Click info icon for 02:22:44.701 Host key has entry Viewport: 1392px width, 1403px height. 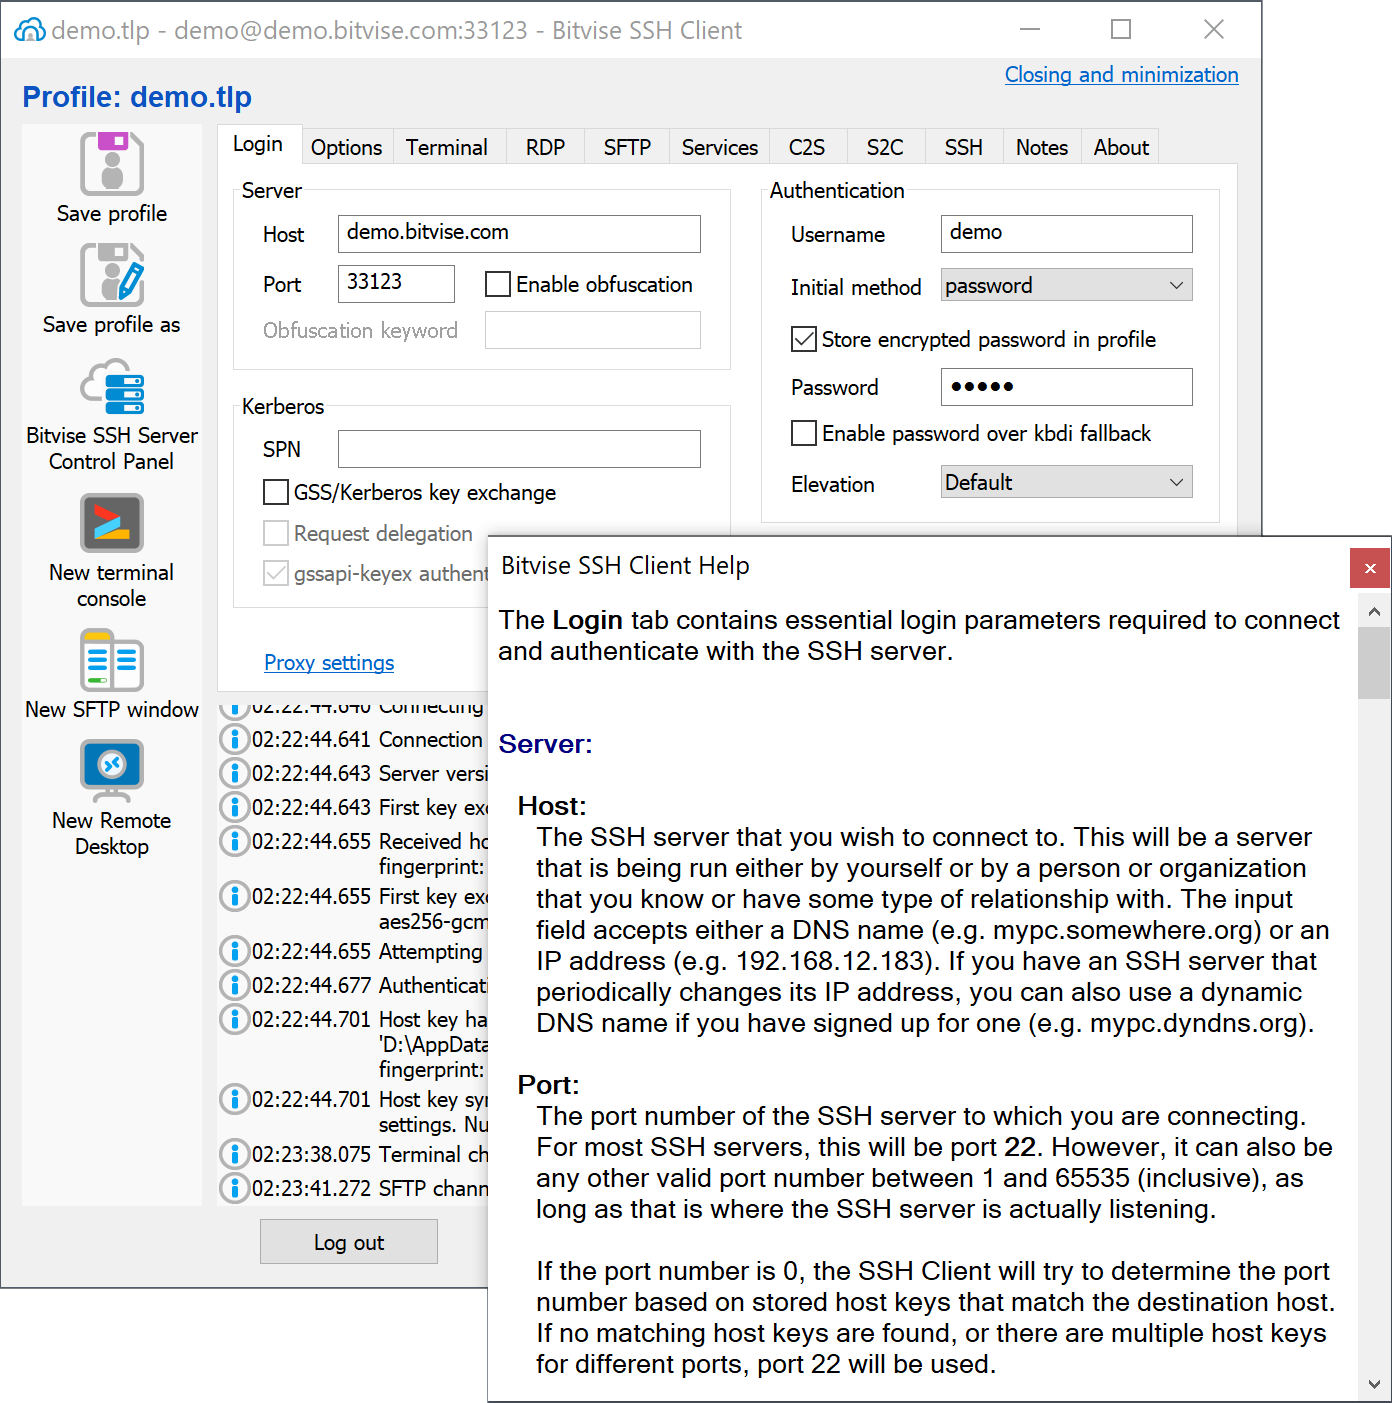(x=234, y=1019)
